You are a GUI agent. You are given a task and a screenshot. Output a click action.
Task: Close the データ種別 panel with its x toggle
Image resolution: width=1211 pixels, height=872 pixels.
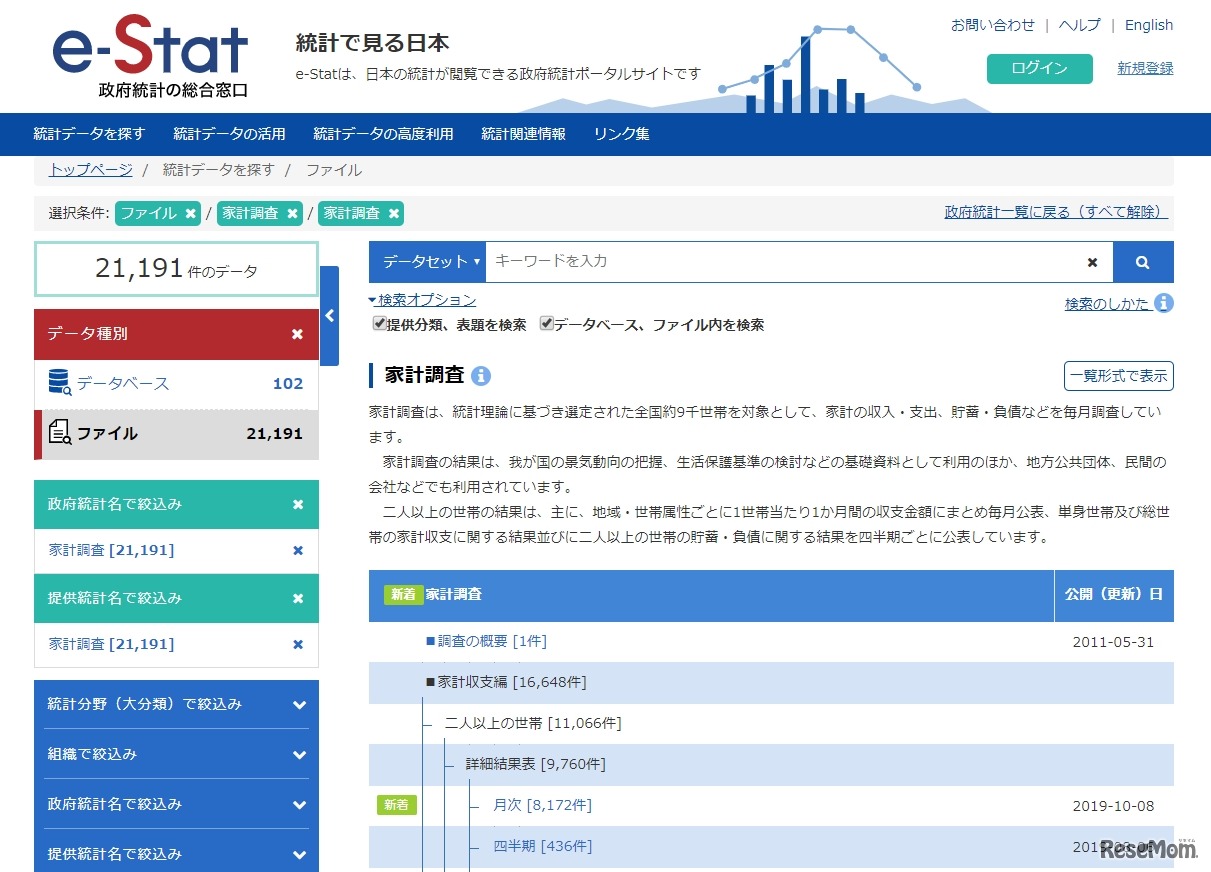pyautogui.click(x=298, y=334)
